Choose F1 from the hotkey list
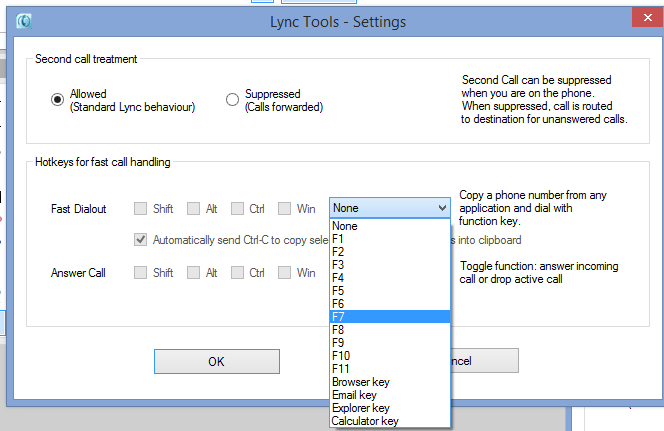 pyautogui.click(x=390, y=239)
